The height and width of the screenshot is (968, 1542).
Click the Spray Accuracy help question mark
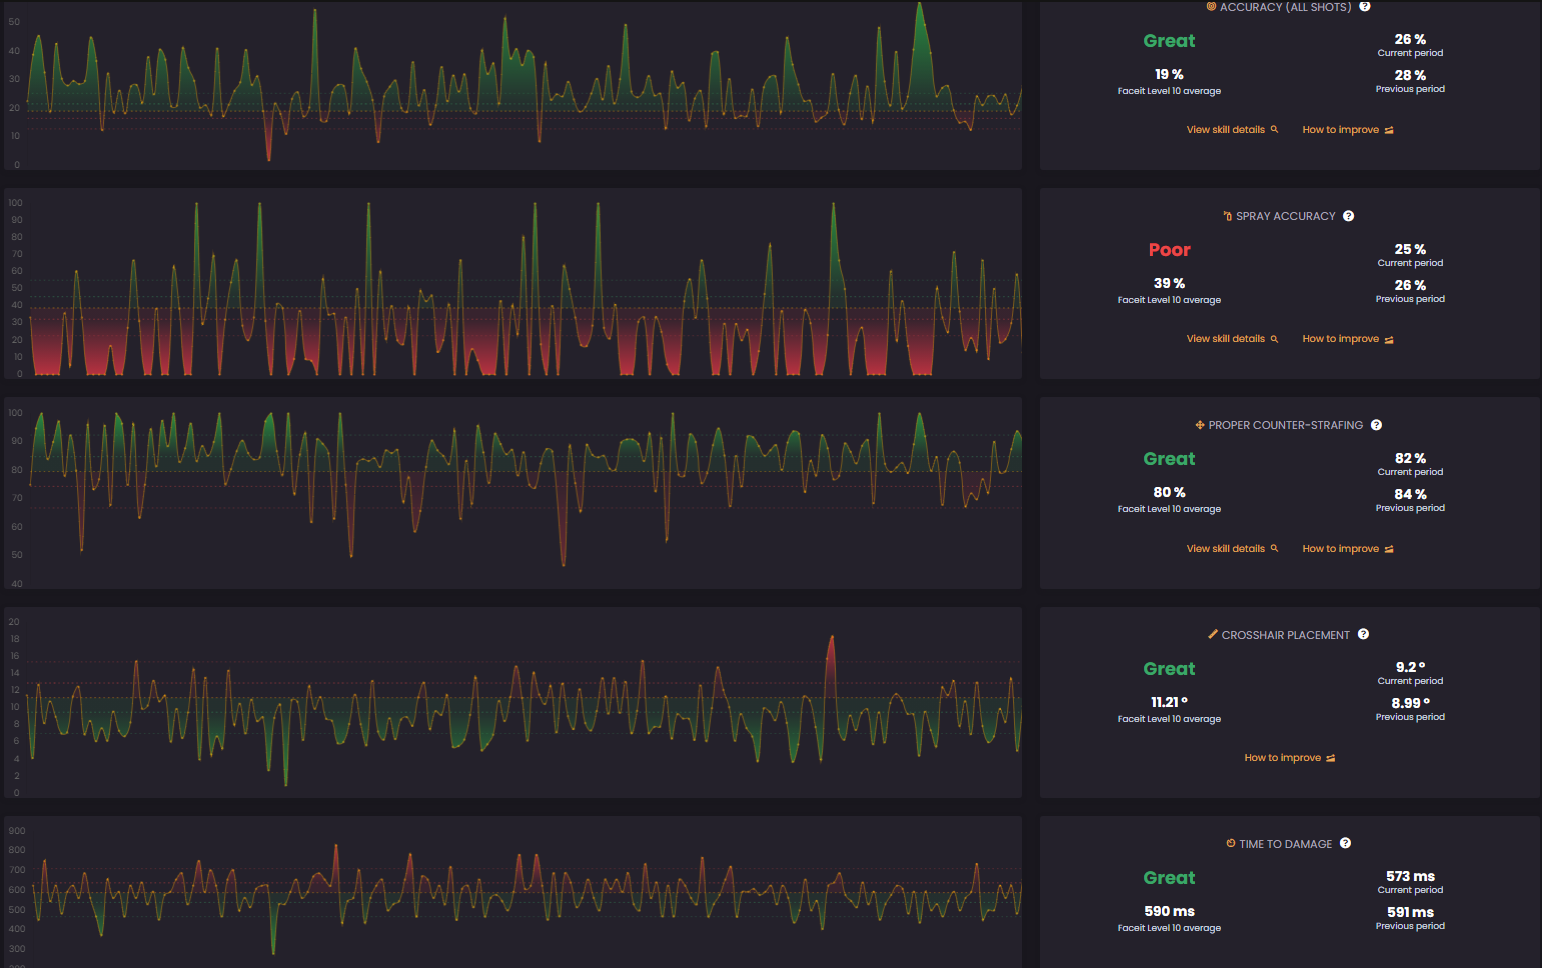1348,216
